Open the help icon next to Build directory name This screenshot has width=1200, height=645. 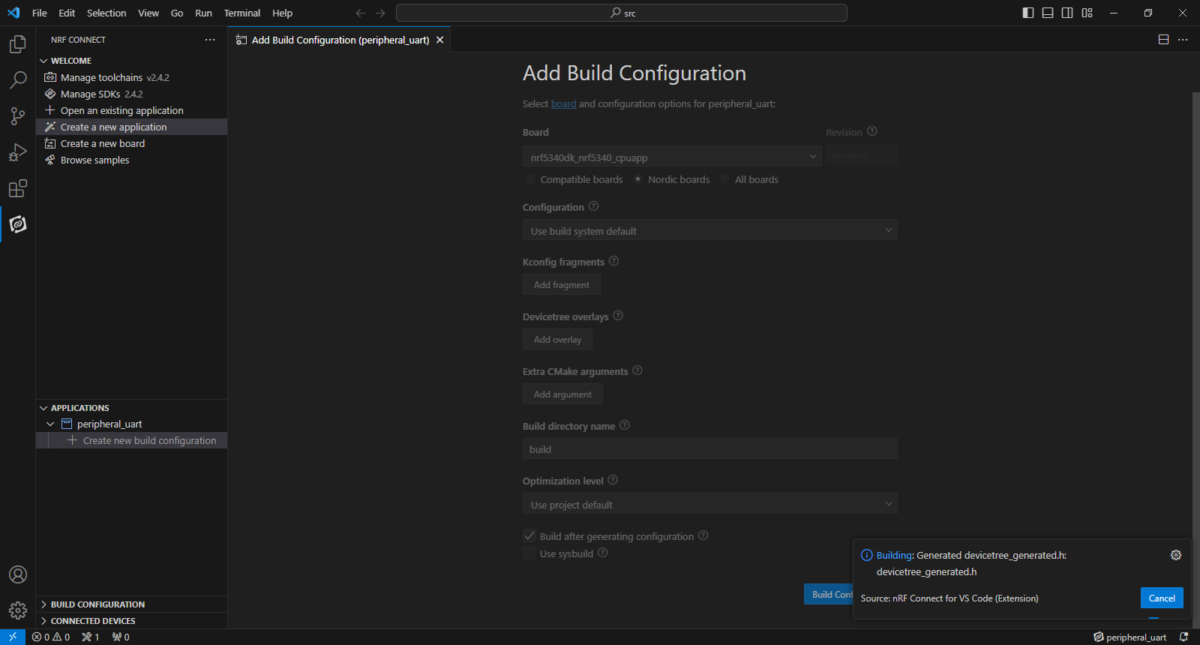pyautogui.click(x=625, y=425)
